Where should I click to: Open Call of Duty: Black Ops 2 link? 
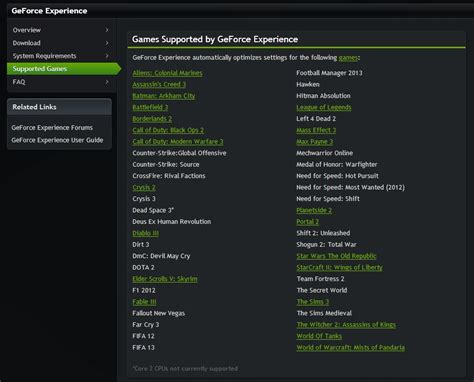(168, 130)
